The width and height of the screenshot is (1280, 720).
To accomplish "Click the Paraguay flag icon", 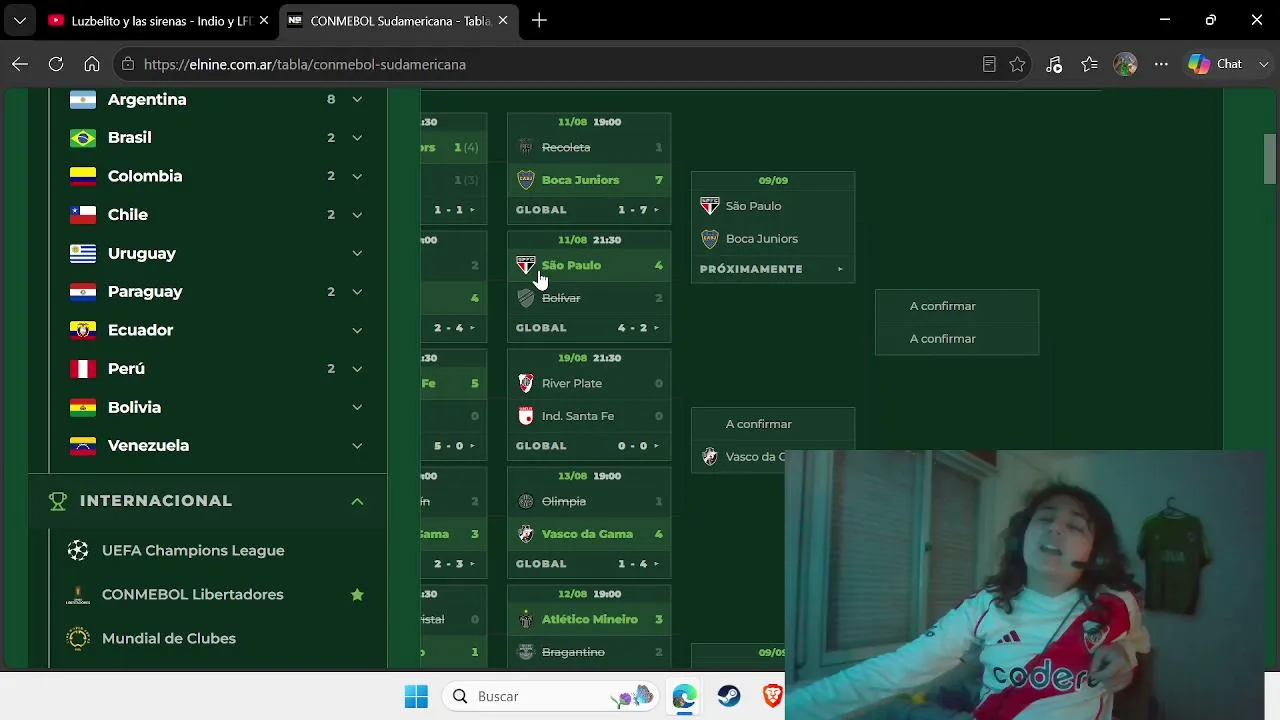I will pos(83,292).
